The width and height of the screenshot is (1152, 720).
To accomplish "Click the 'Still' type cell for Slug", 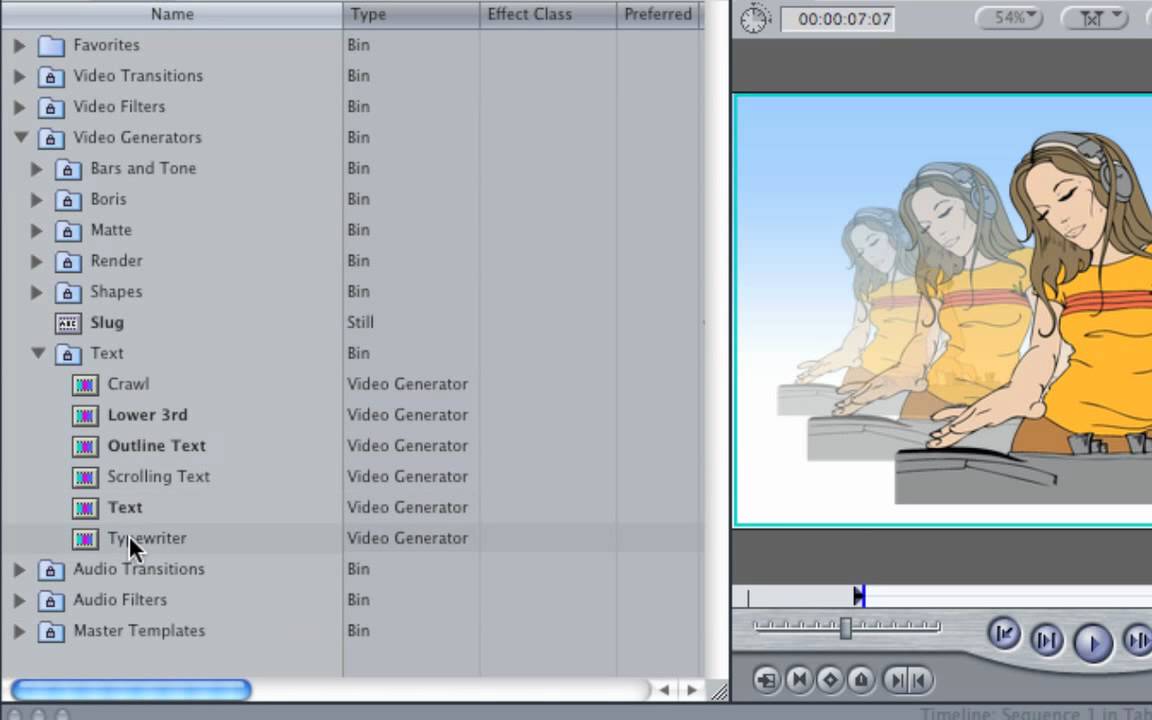I will [361, 323].
